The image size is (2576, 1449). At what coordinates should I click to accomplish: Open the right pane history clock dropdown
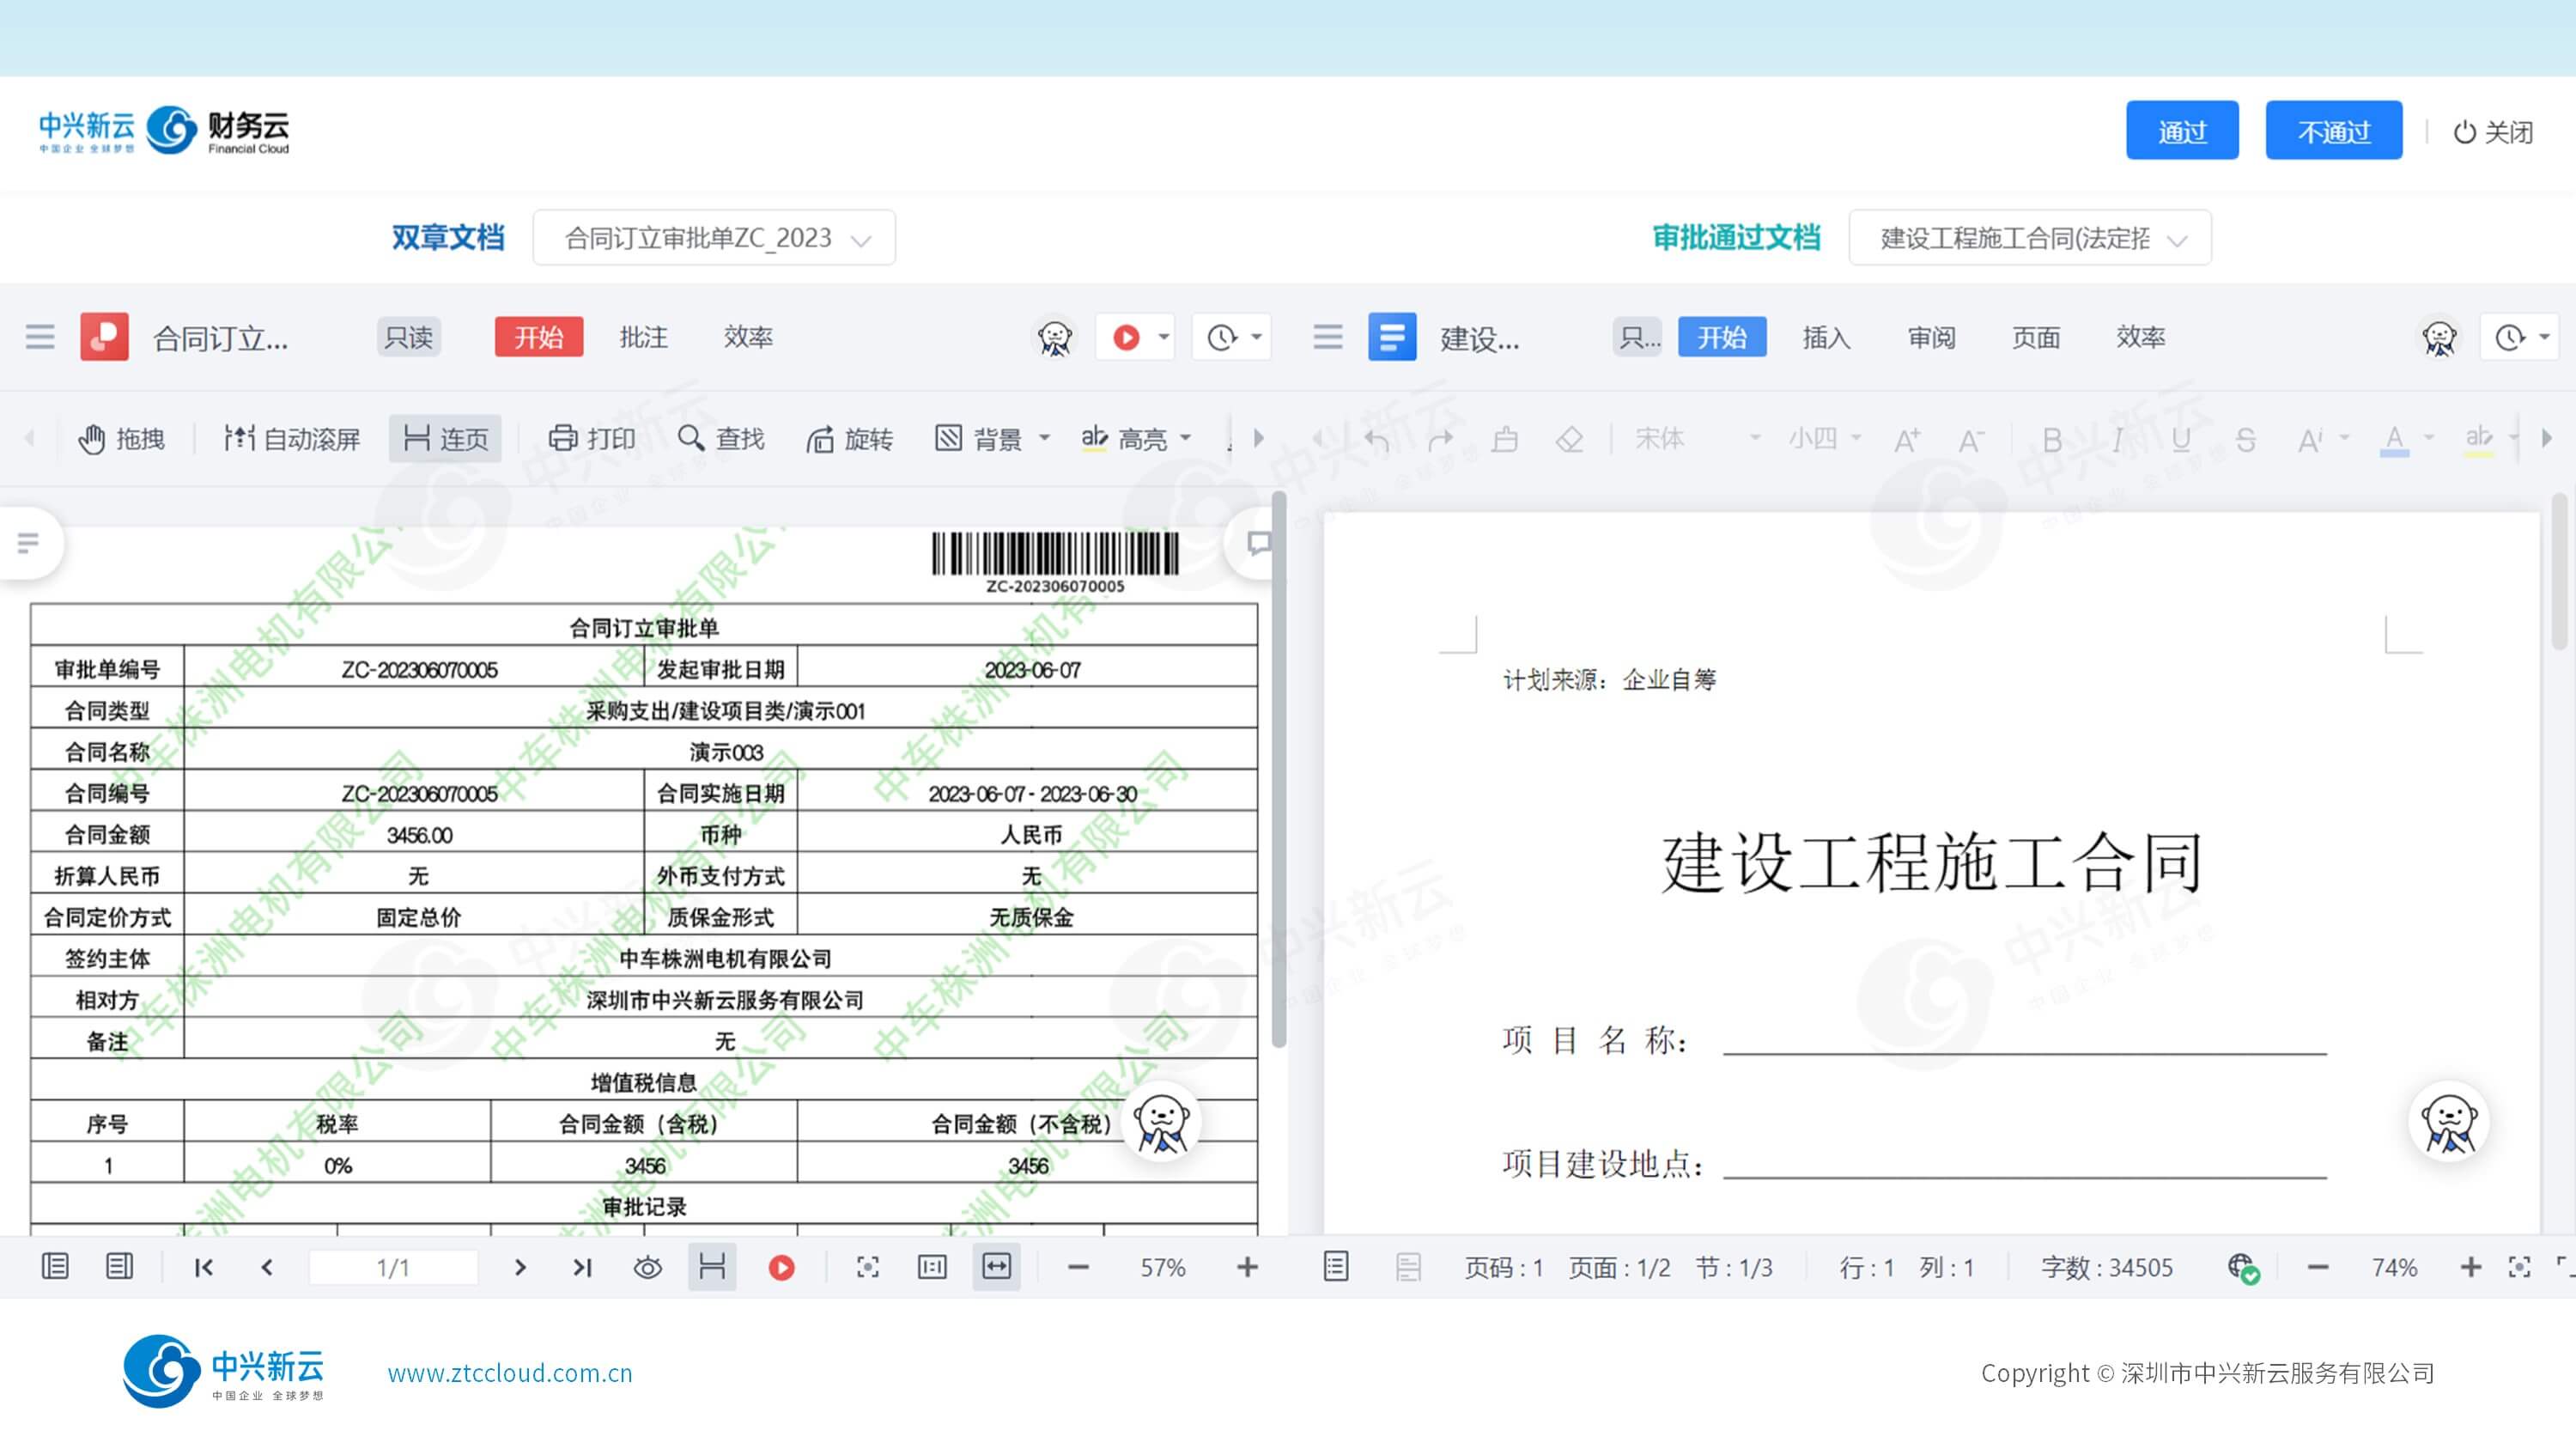coord(2520,337)
